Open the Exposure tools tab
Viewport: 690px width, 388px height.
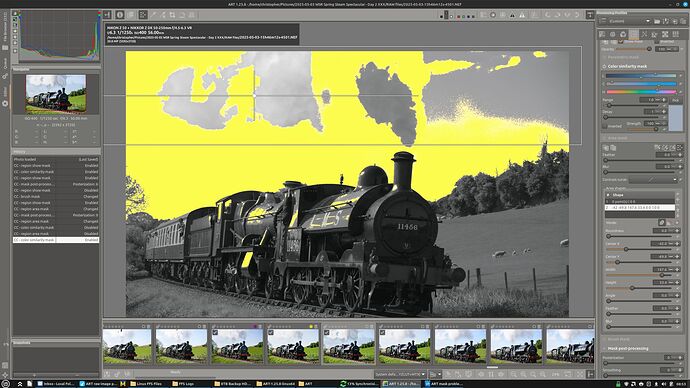tap(602, 34)
